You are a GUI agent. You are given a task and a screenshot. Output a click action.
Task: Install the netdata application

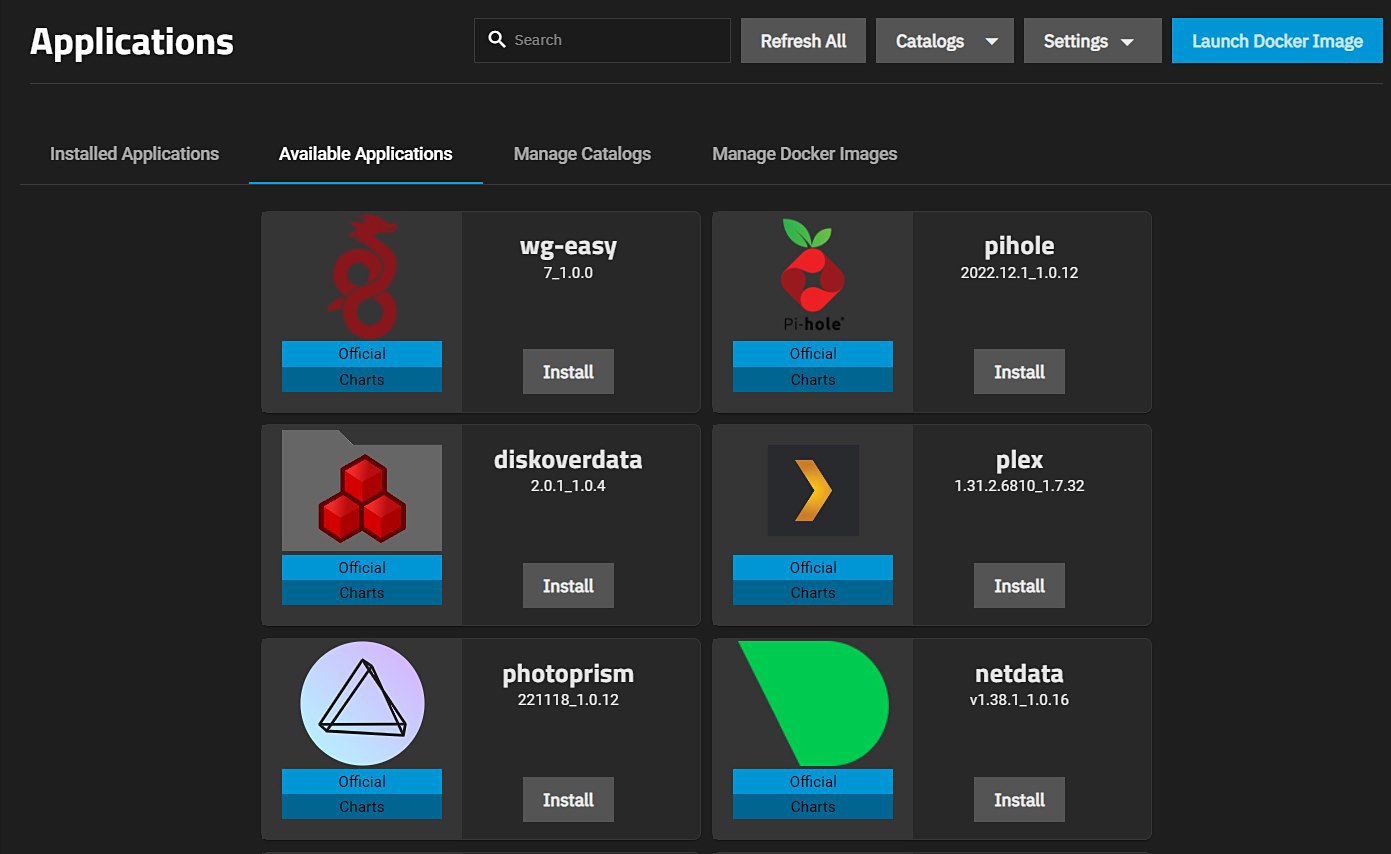[x=1019, y=800]
